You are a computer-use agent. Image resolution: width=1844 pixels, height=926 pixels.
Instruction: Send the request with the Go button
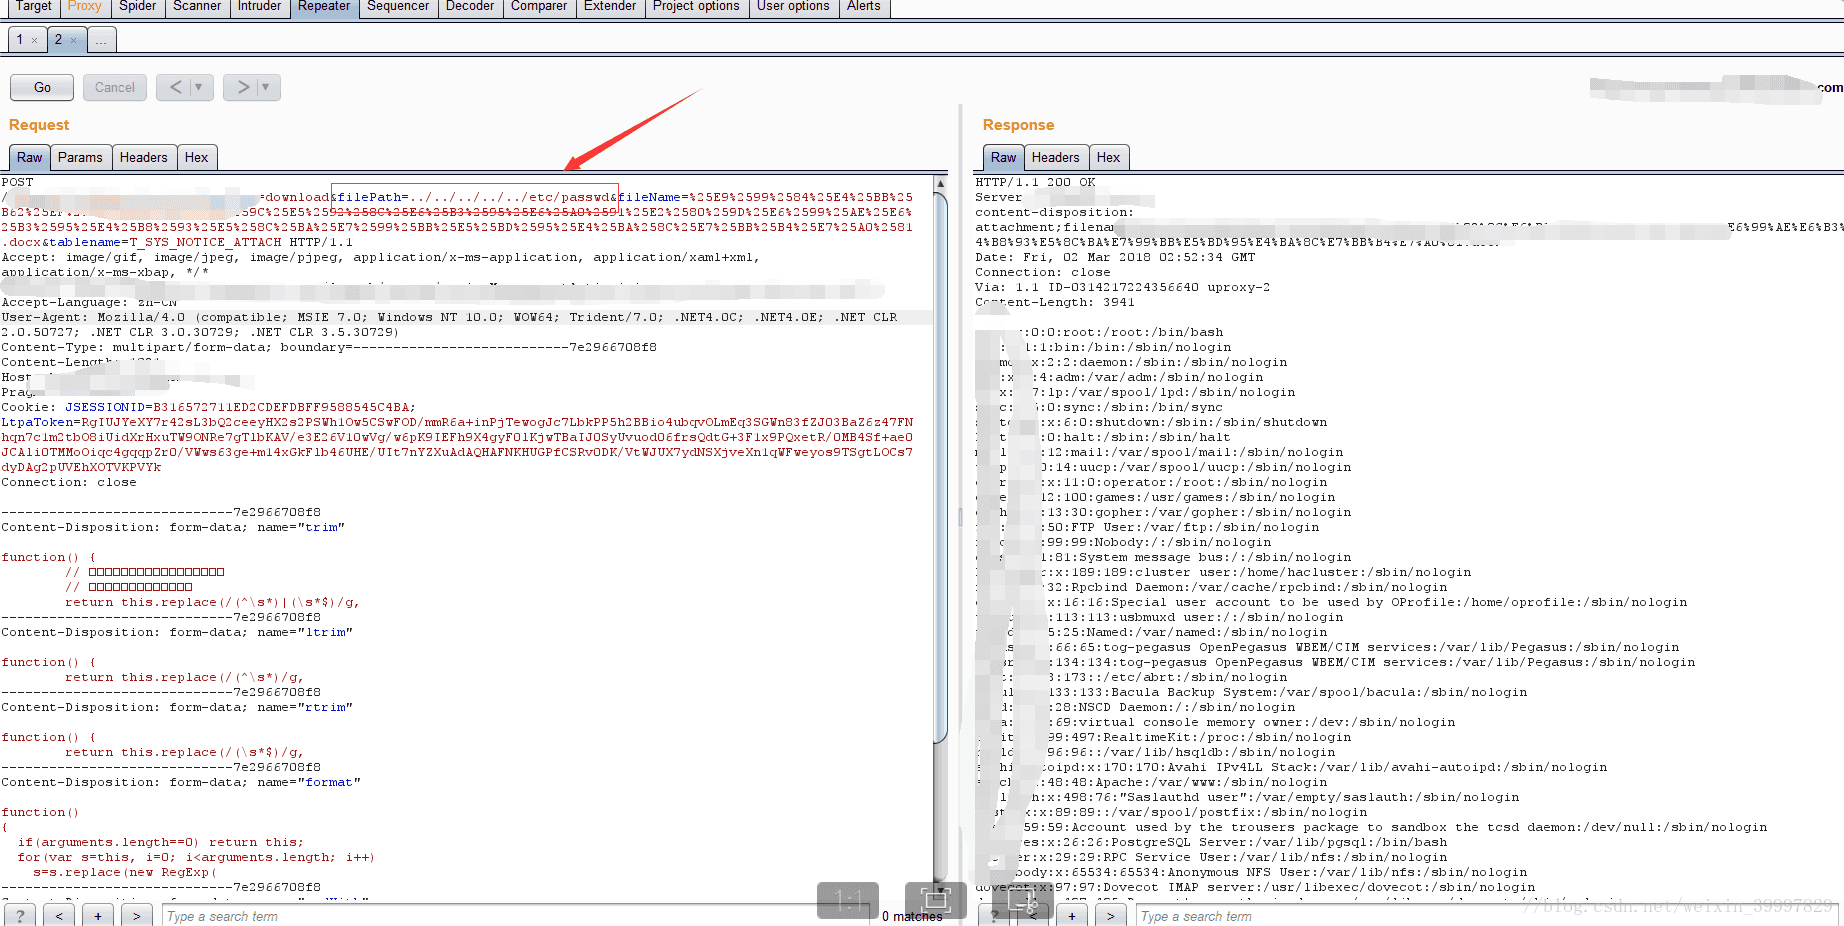[x=42, y=88]
